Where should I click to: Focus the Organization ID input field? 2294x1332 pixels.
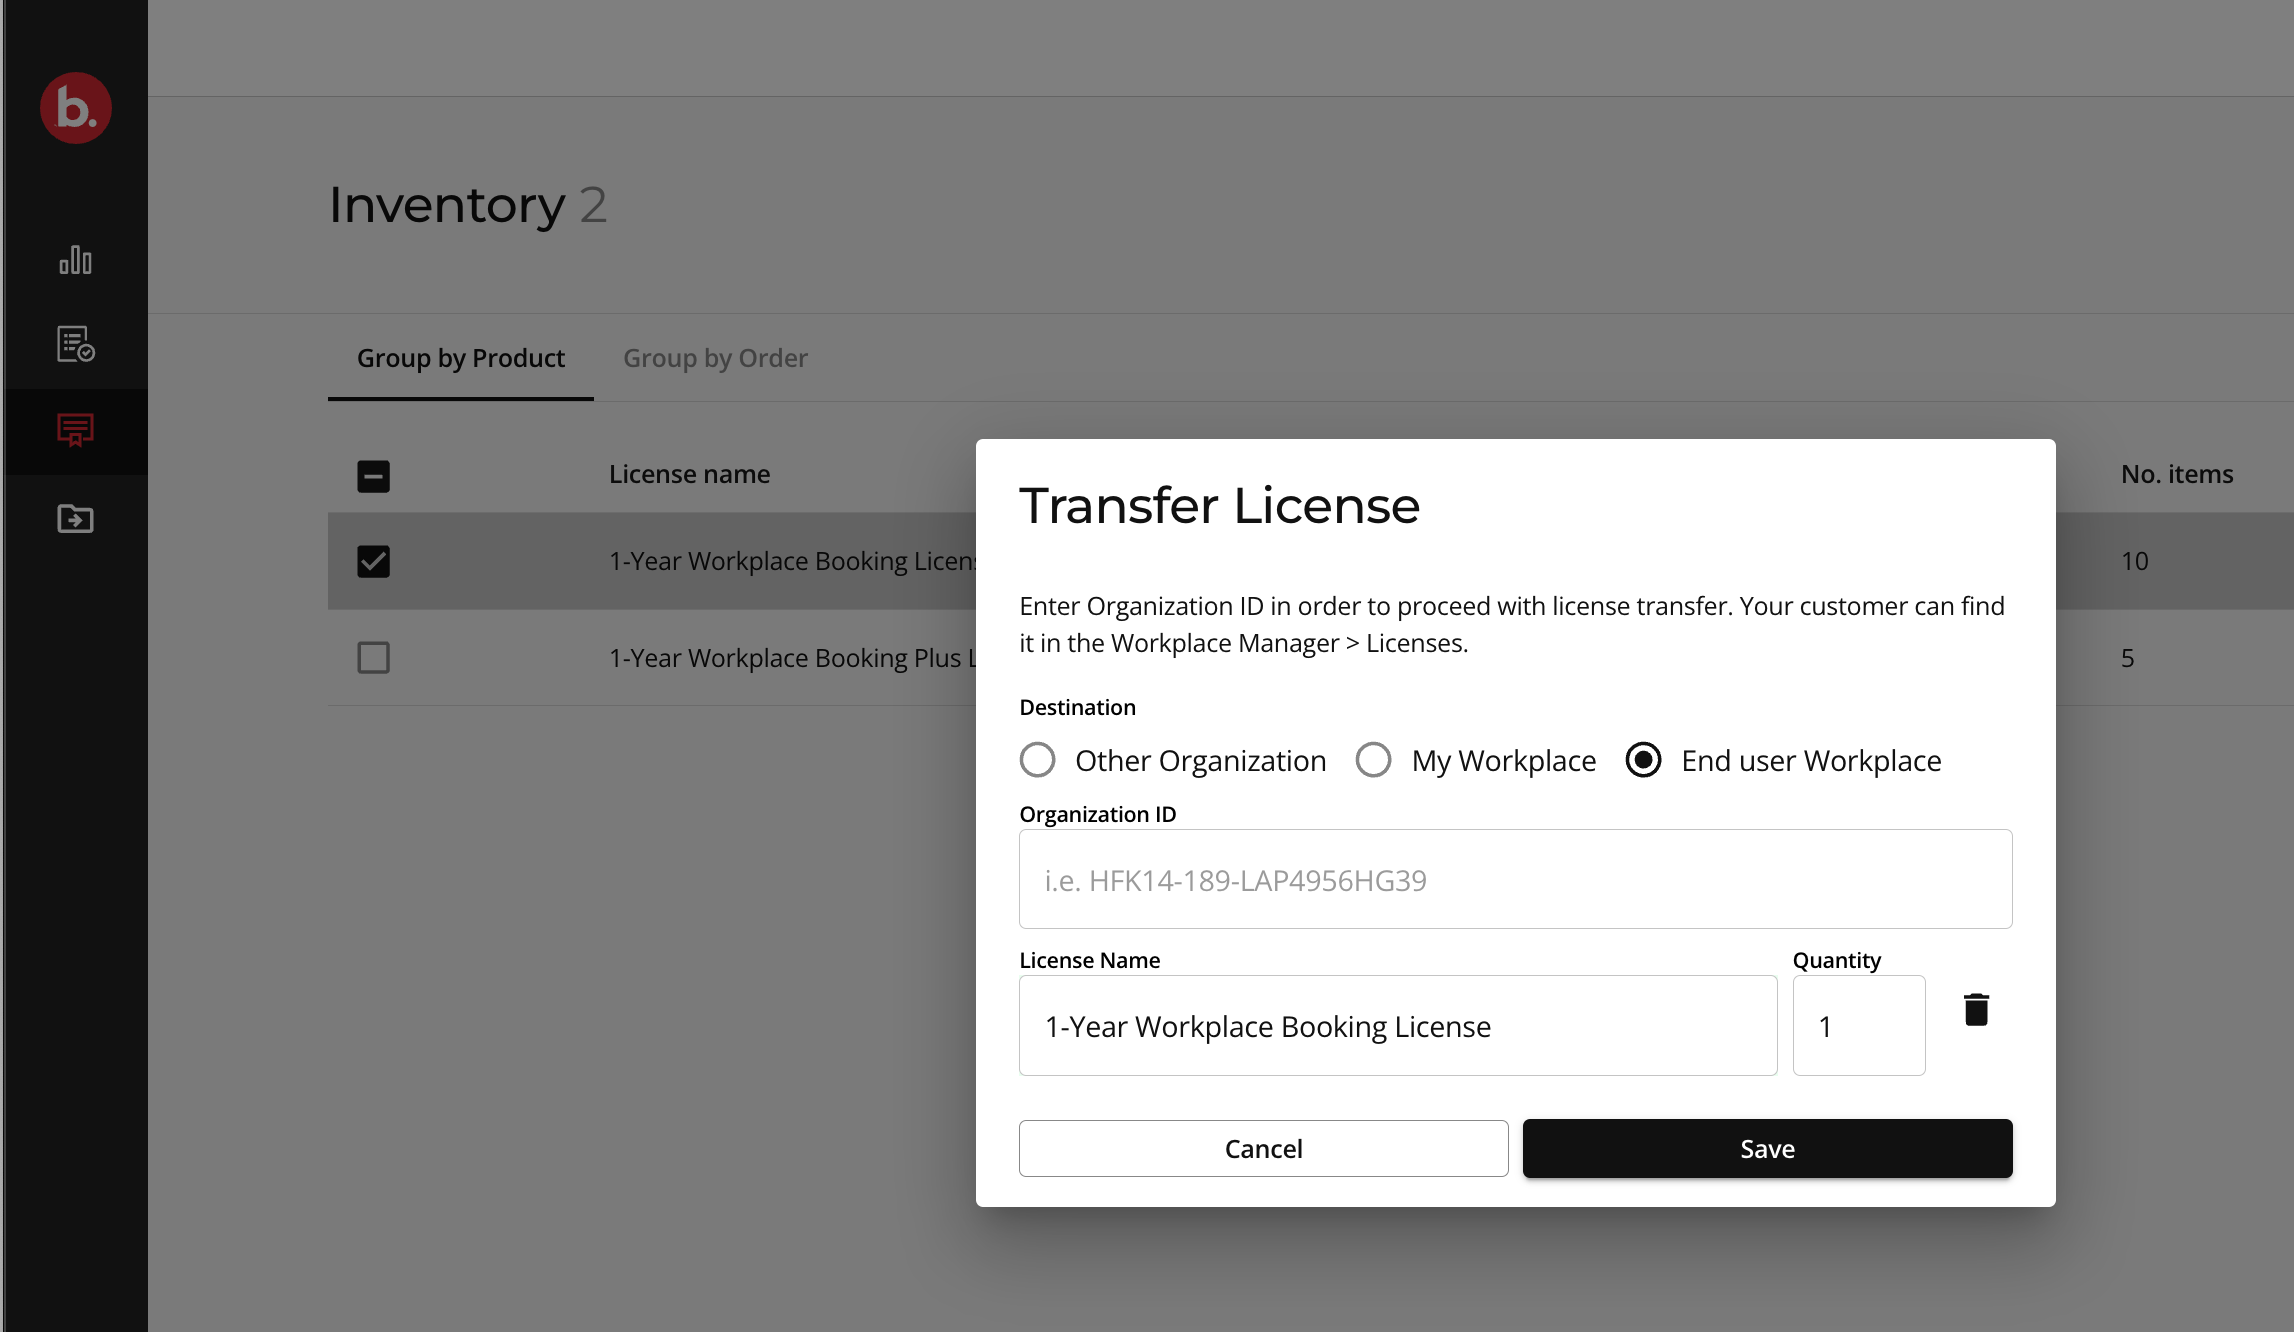[1516, 879]
